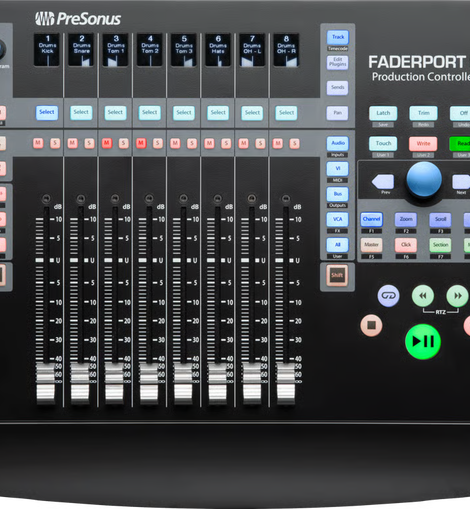470x509 pixels.
Task: Click the channel 8 fader cap
Action: [x=286, y=384]
